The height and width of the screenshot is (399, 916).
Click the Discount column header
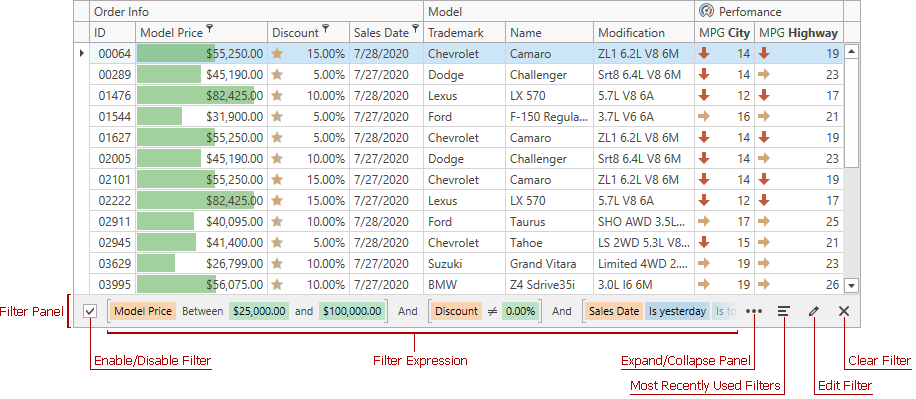click(x=308, y=33)
